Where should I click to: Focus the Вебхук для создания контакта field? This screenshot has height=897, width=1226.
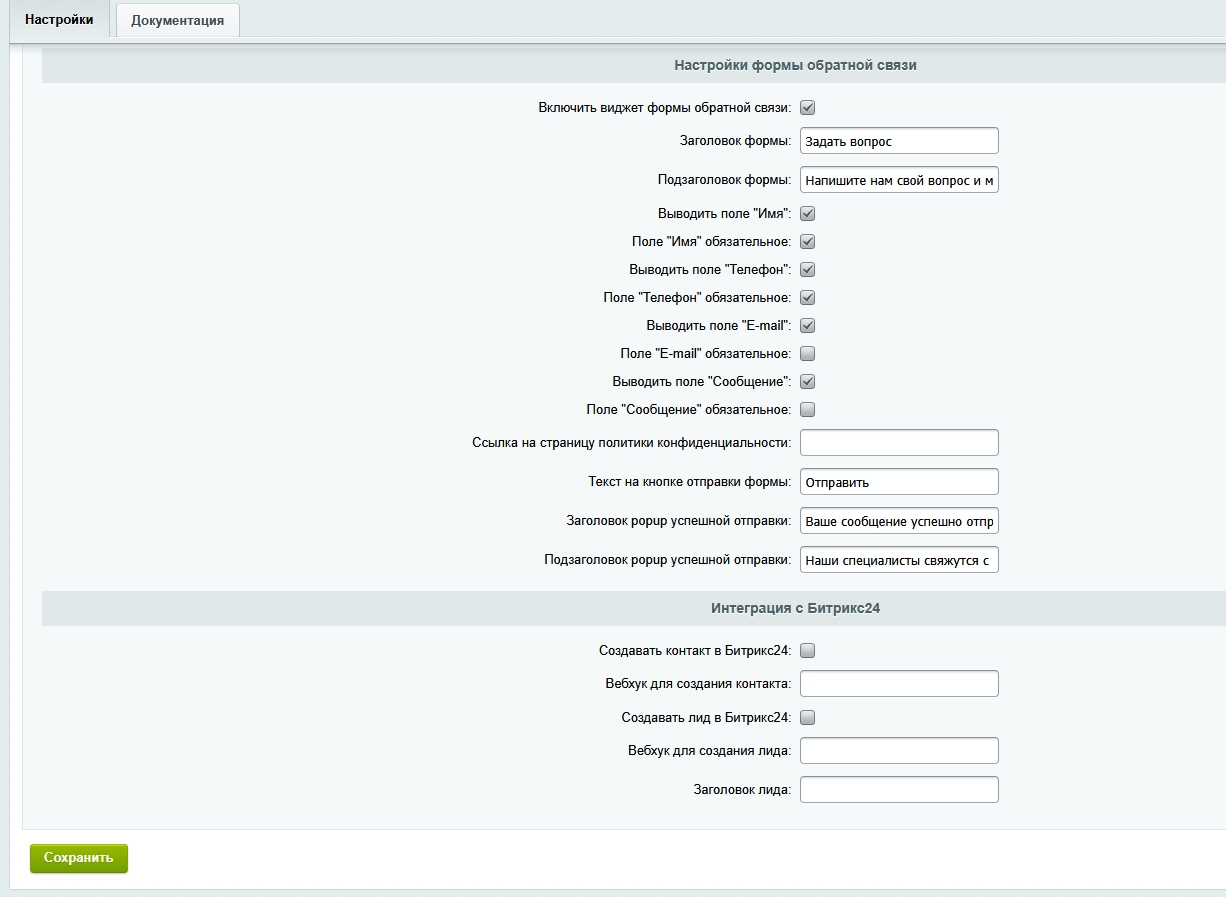click(899, 684)
